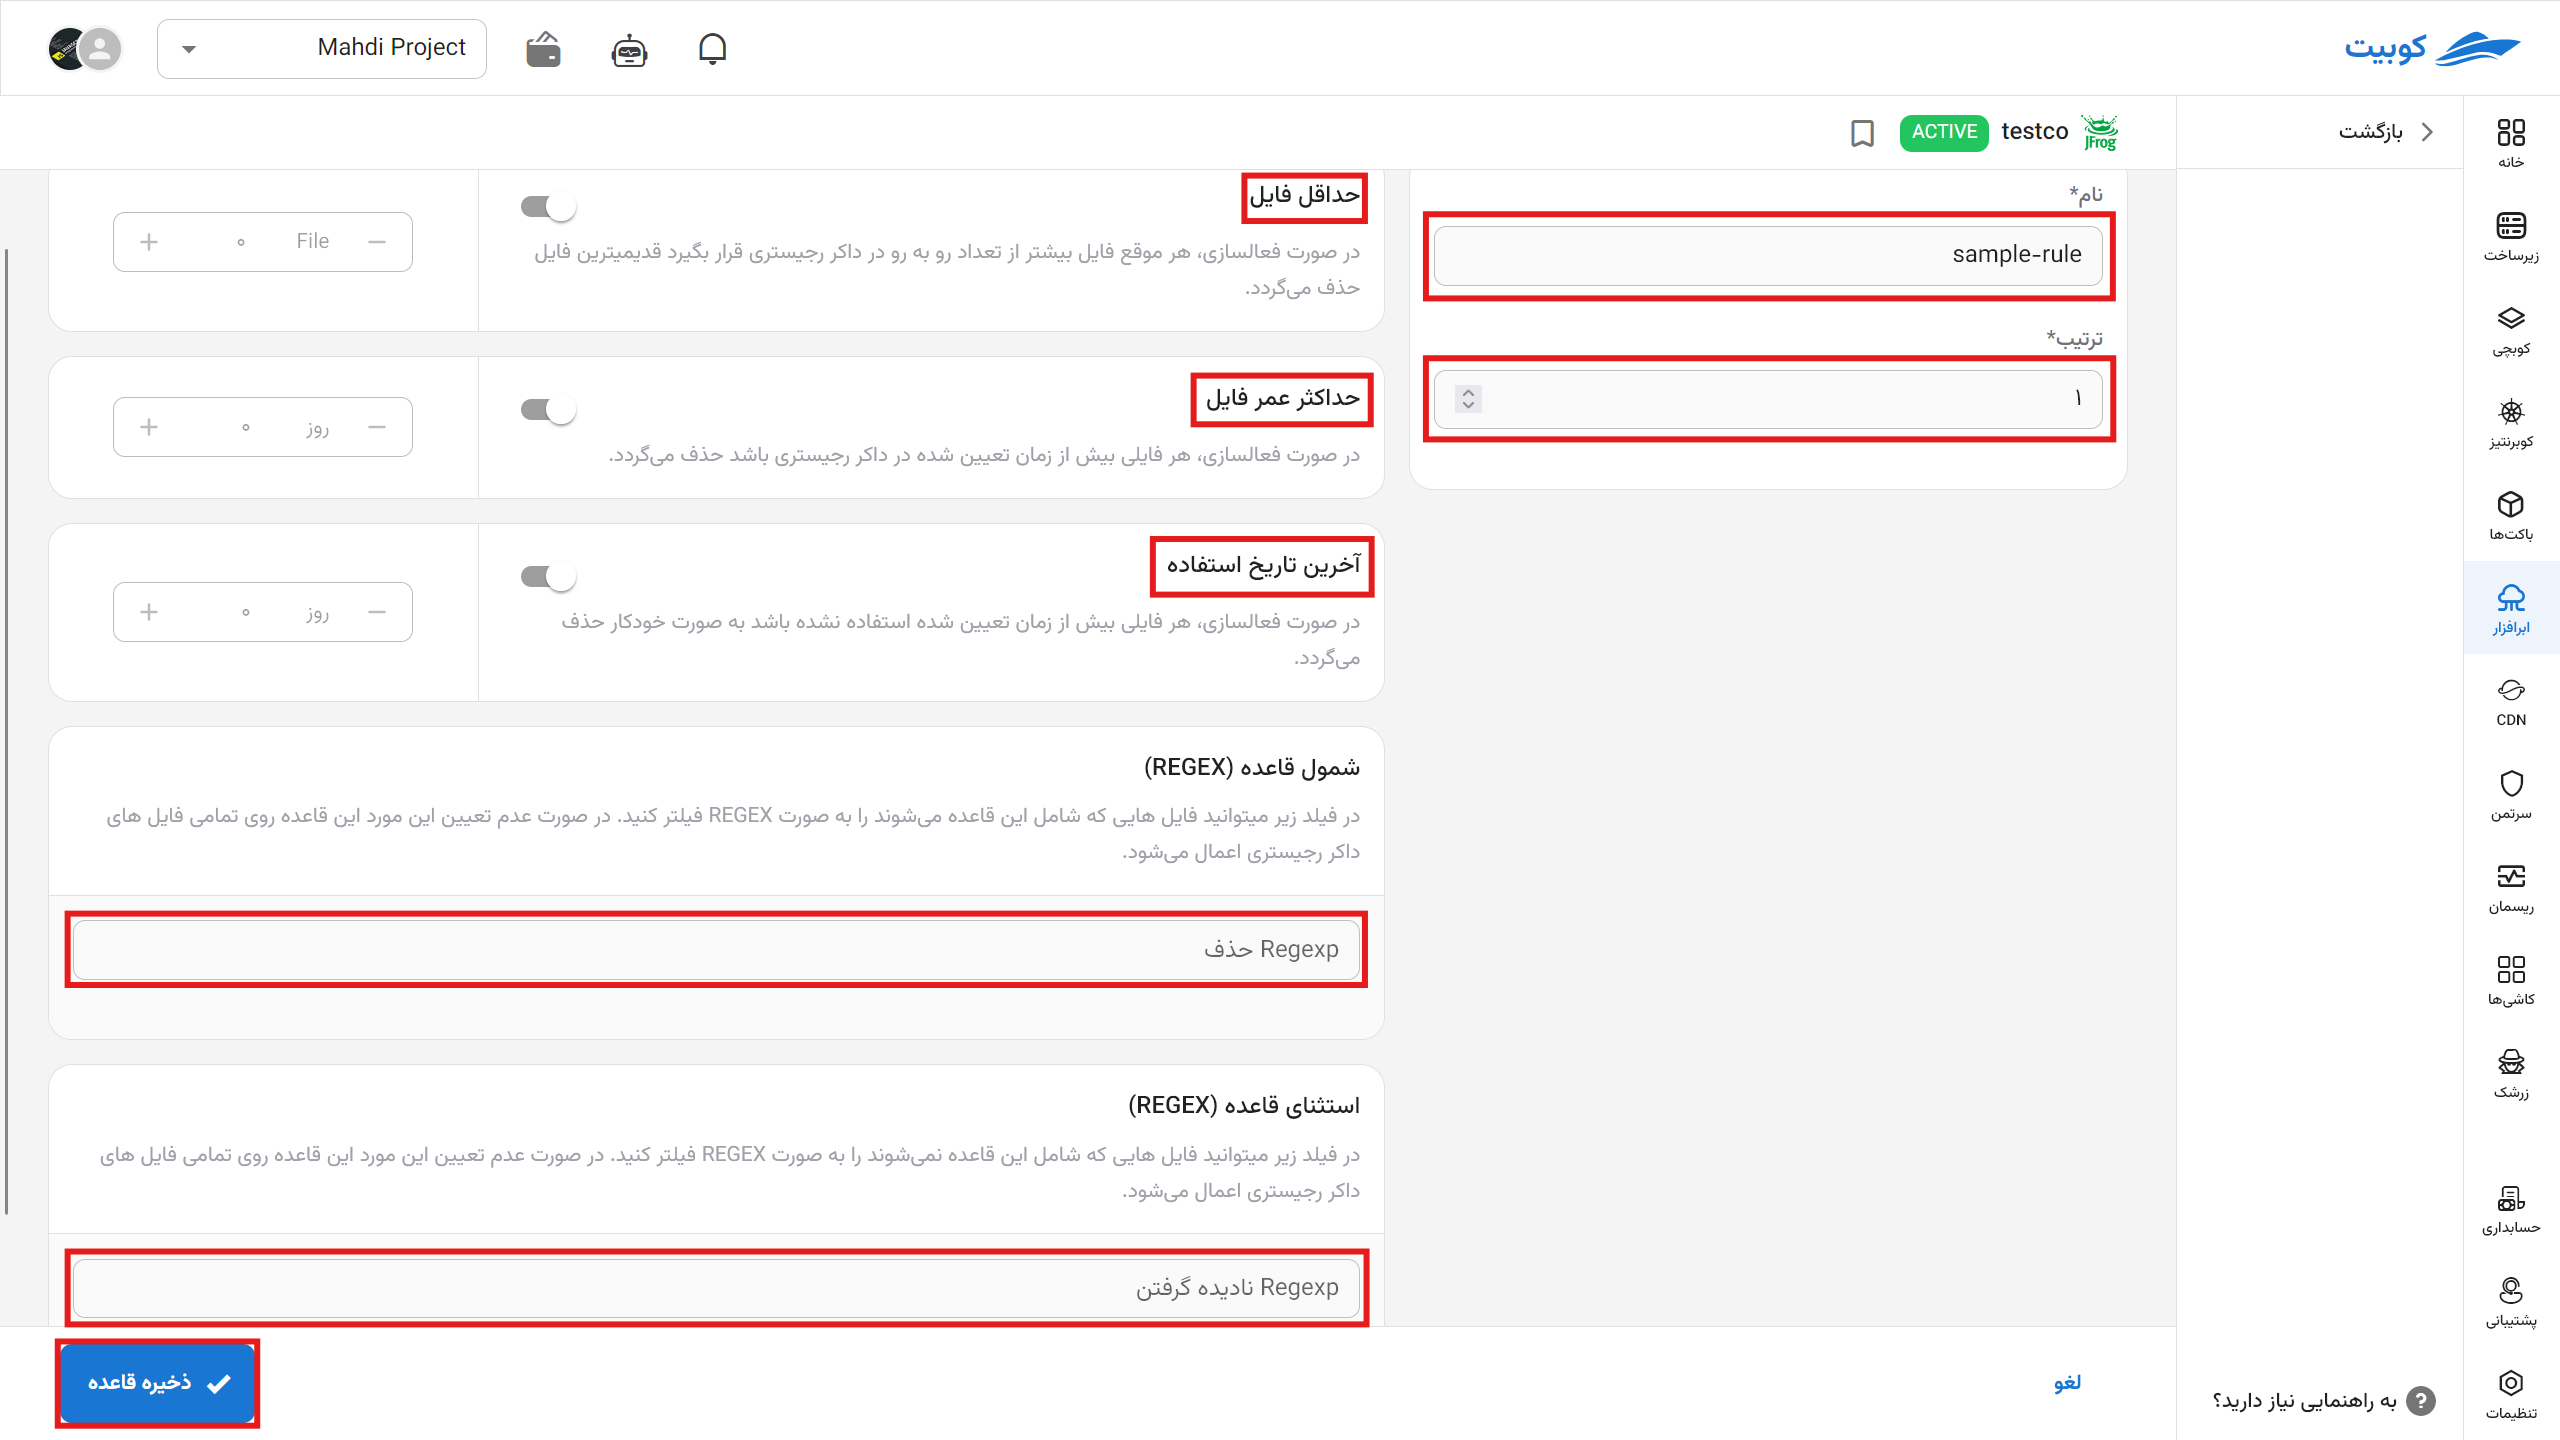2560x1440 pixels.
Task: Open the زیرساخت infrastructure sidebar icon
Action: [2511, 237]
